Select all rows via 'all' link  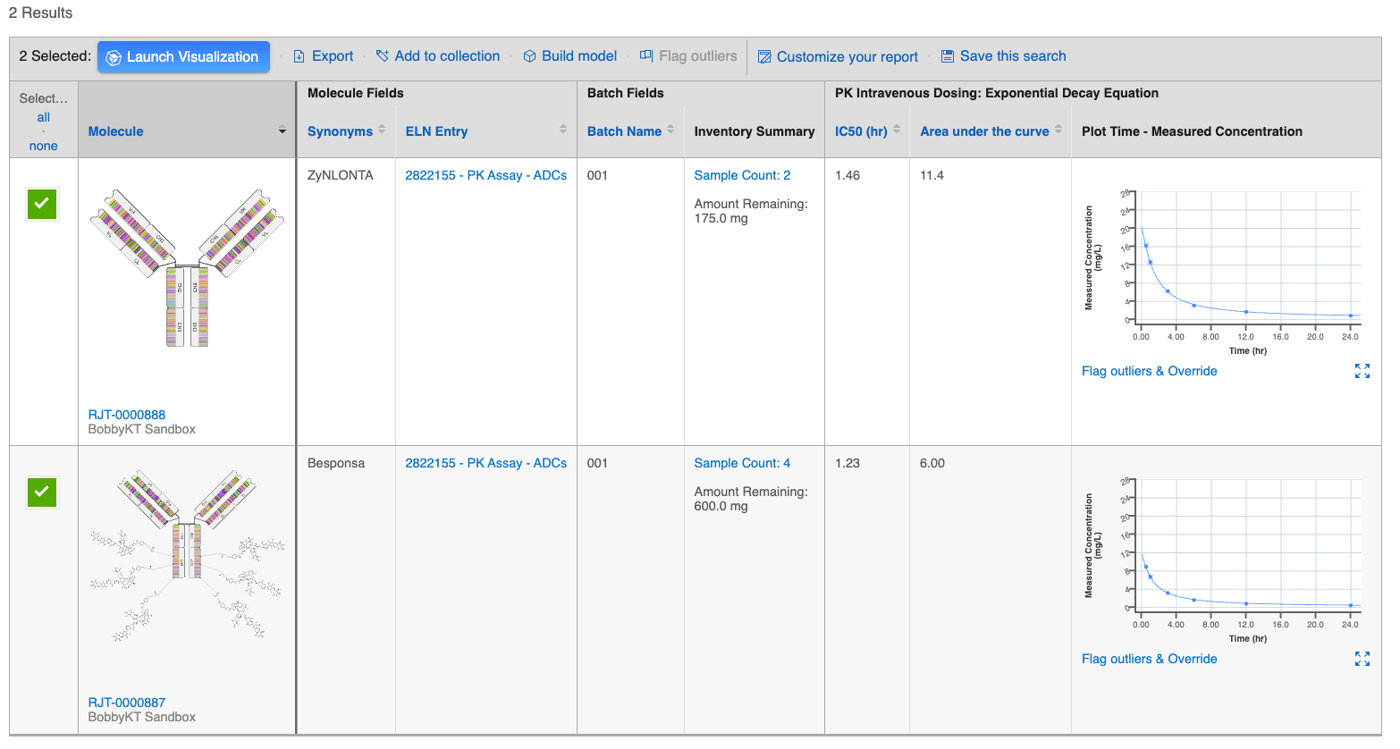click(43, 117)
